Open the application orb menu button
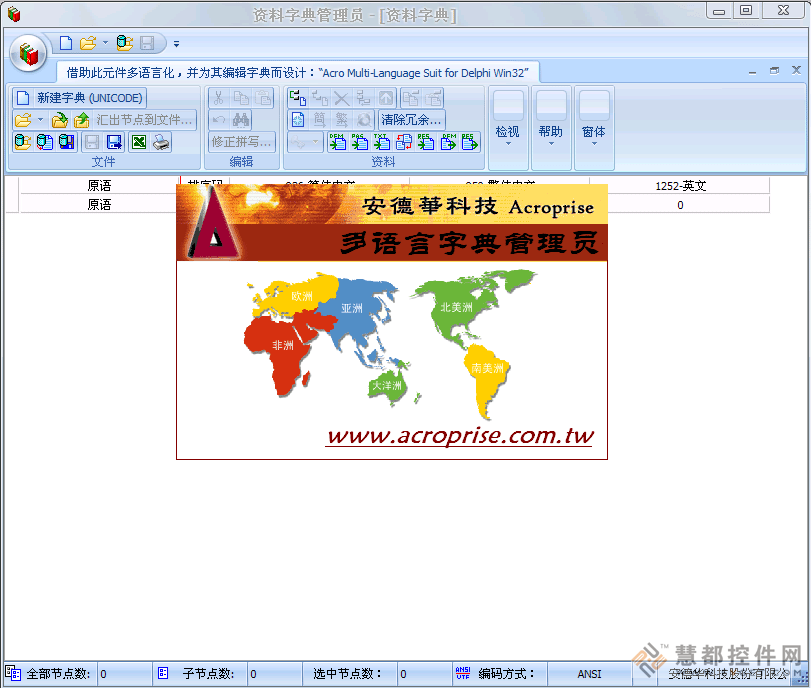The image size is (811, 688). pyautogui.click(x=28, y=53)
